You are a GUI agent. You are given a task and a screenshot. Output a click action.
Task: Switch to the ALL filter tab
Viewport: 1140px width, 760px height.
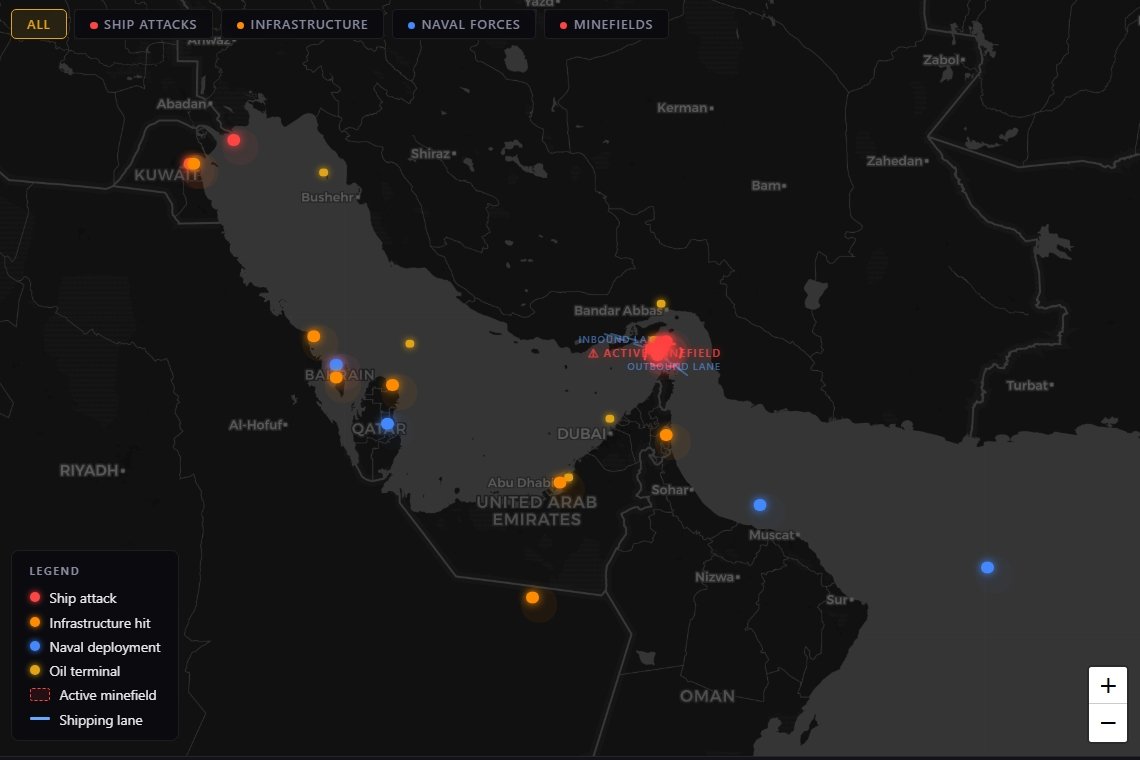point(38,24)
